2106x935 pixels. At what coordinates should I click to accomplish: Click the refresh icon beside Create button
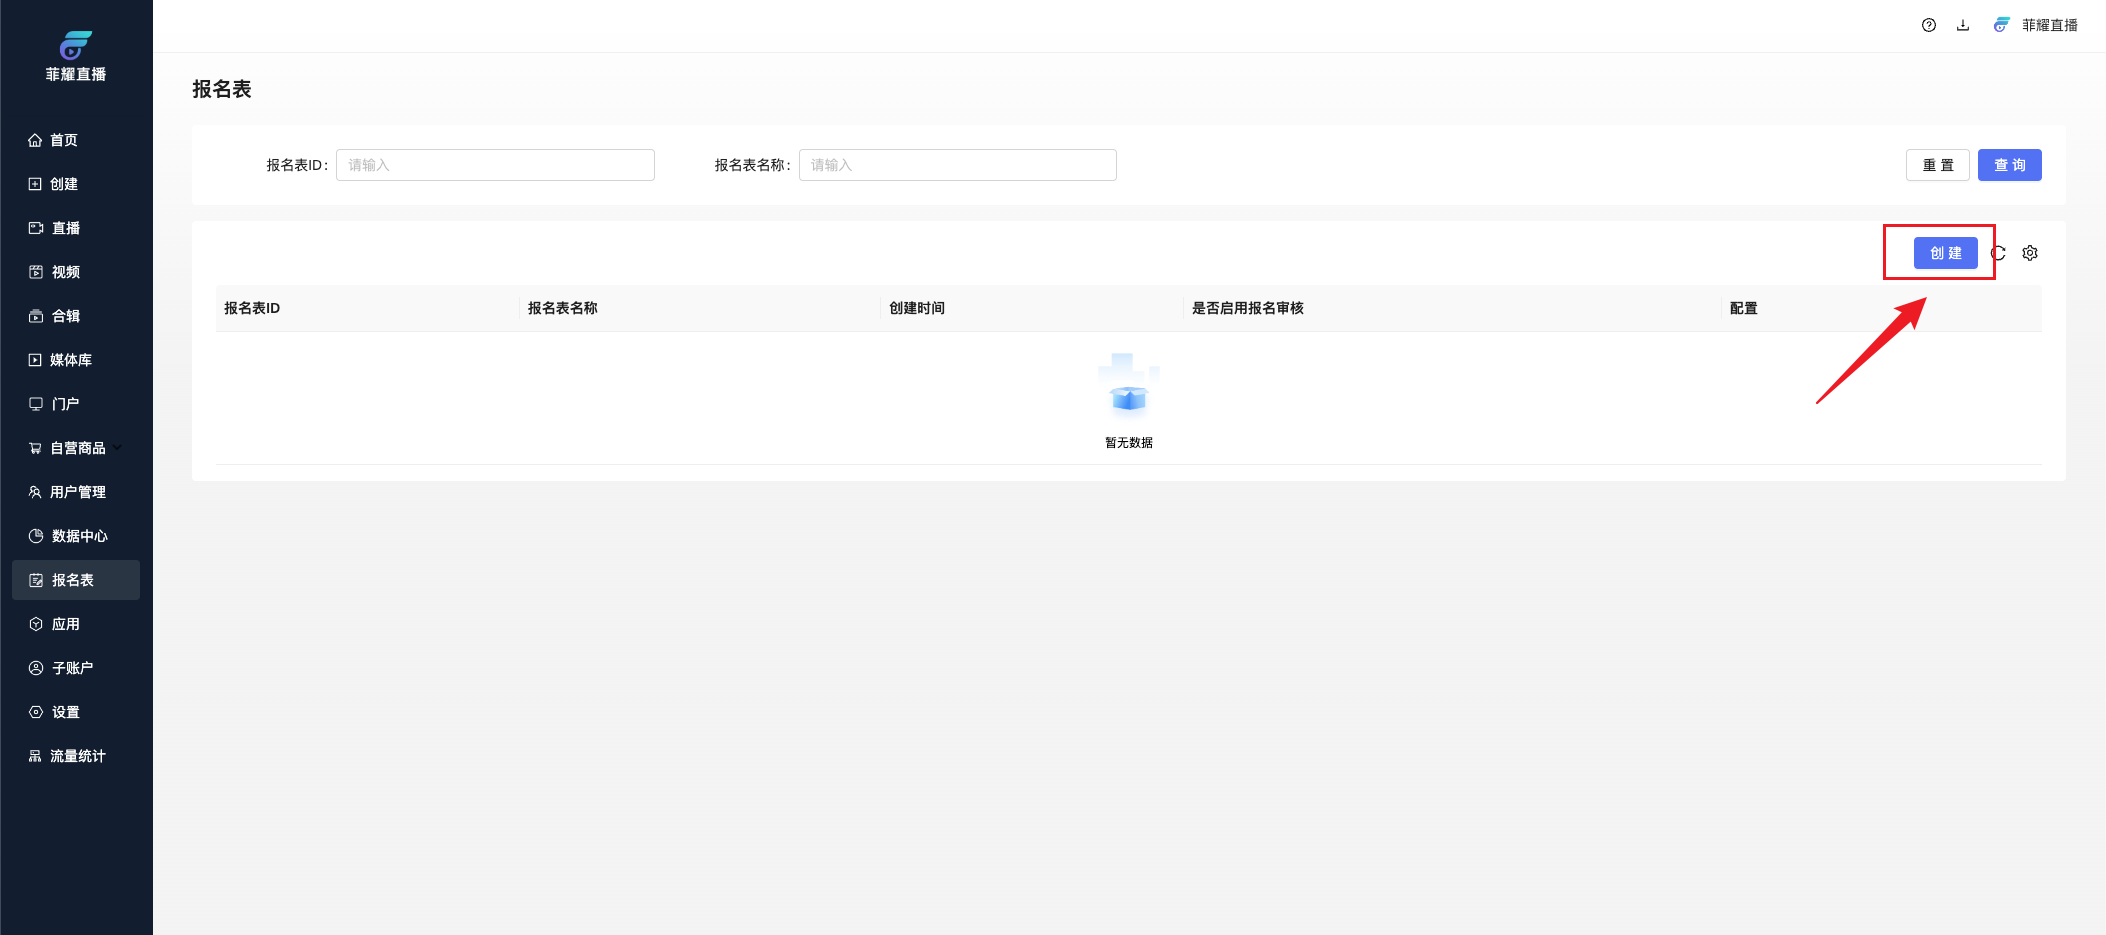[1998, 253]
